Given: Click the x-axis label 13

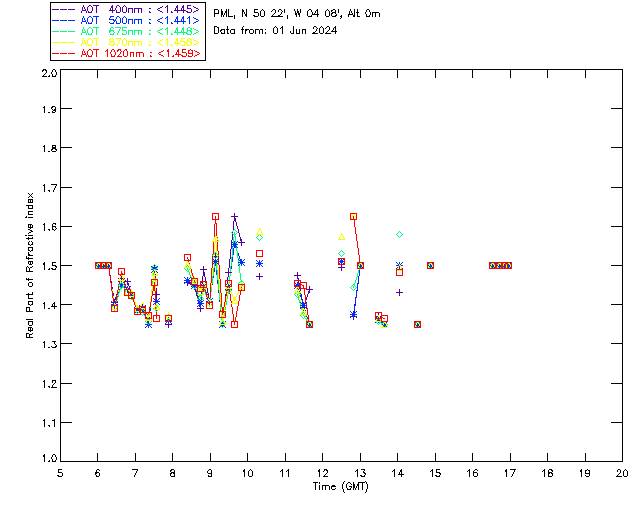Looking at the screenshot, I should pyautogui.click(x=360, y=473).
